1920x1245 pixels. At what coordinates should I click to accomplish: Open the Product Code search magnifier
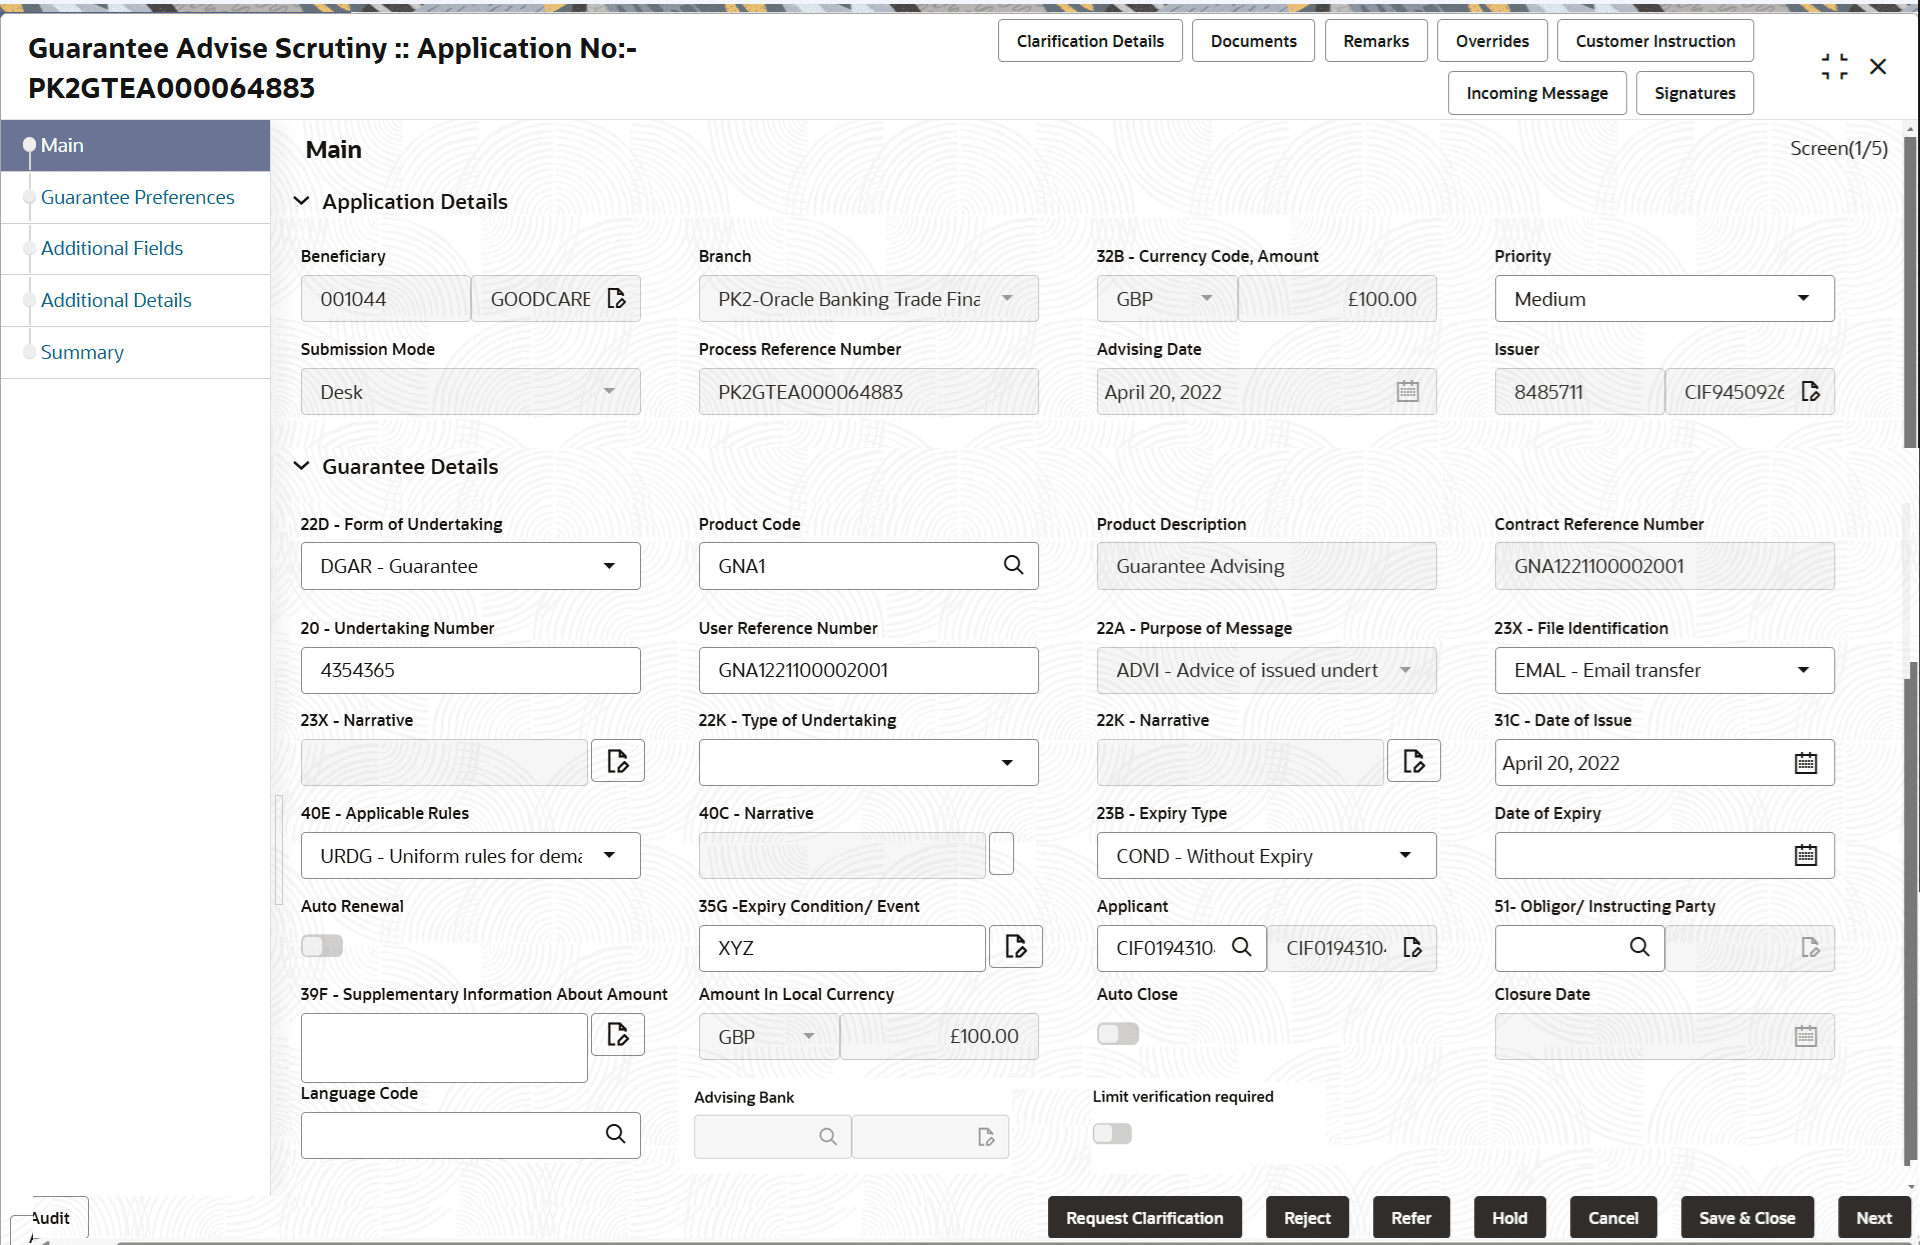tap(1013, 565)
